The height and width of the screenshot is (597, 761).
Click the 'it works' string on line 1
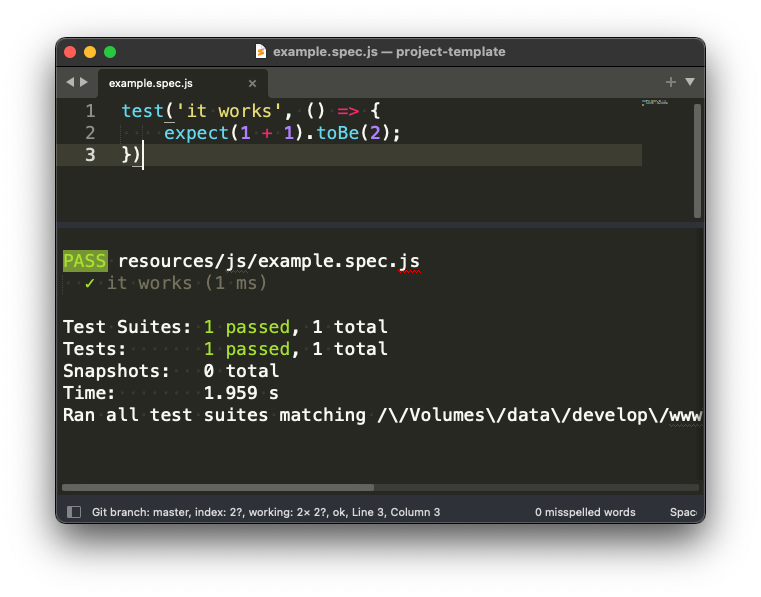click(229, 111)
